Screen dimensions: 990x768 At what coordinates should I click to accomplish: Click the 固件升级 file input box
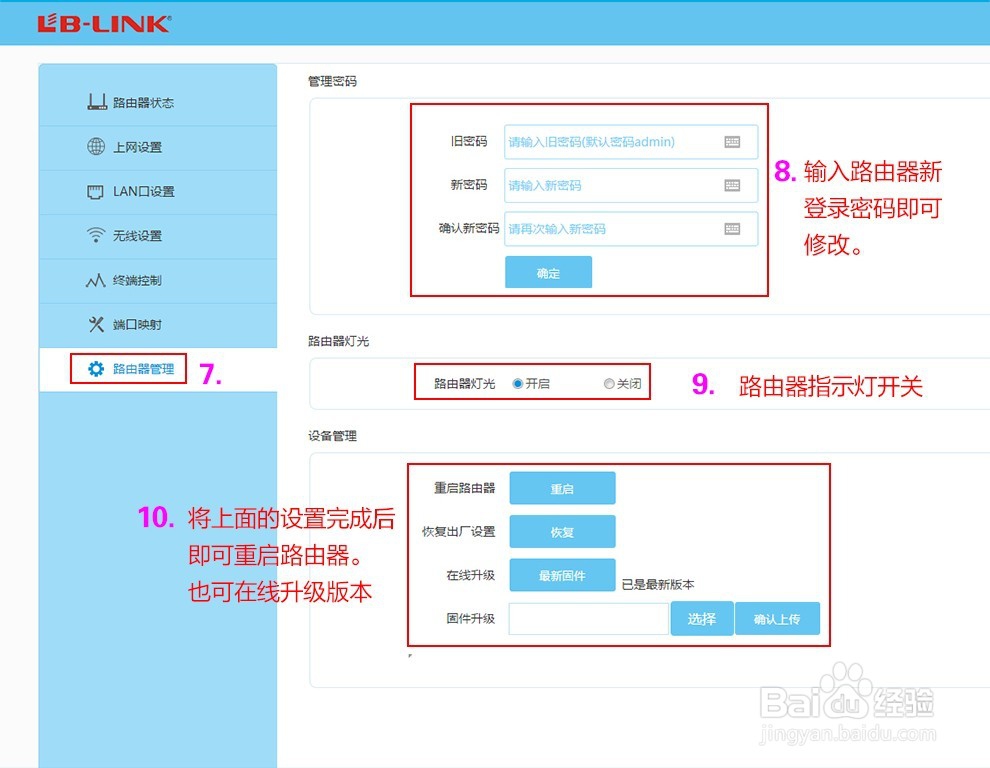point(588,618)
